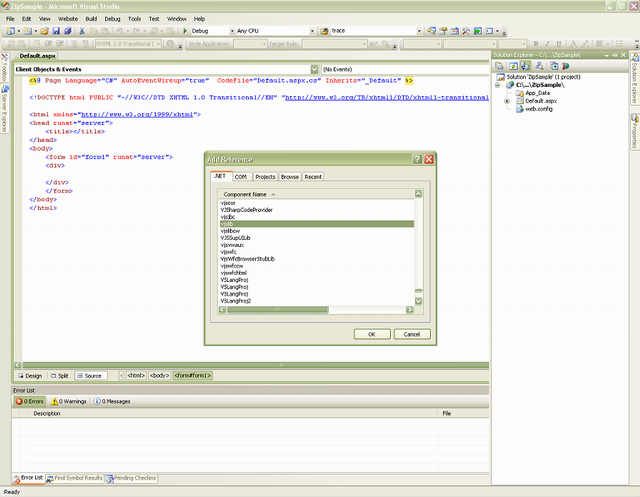Click ASP.NET Configuration icon in Solution Explorer
640x497 pixels.
[565, 66]
